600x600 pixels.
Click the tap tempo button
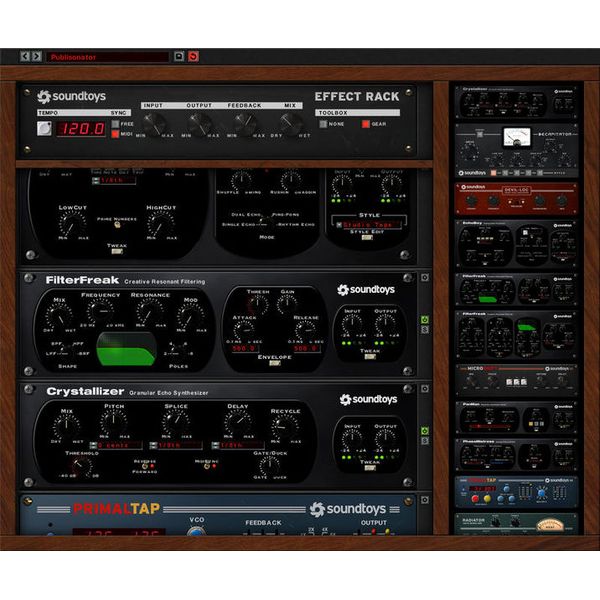tap(44, 128)
